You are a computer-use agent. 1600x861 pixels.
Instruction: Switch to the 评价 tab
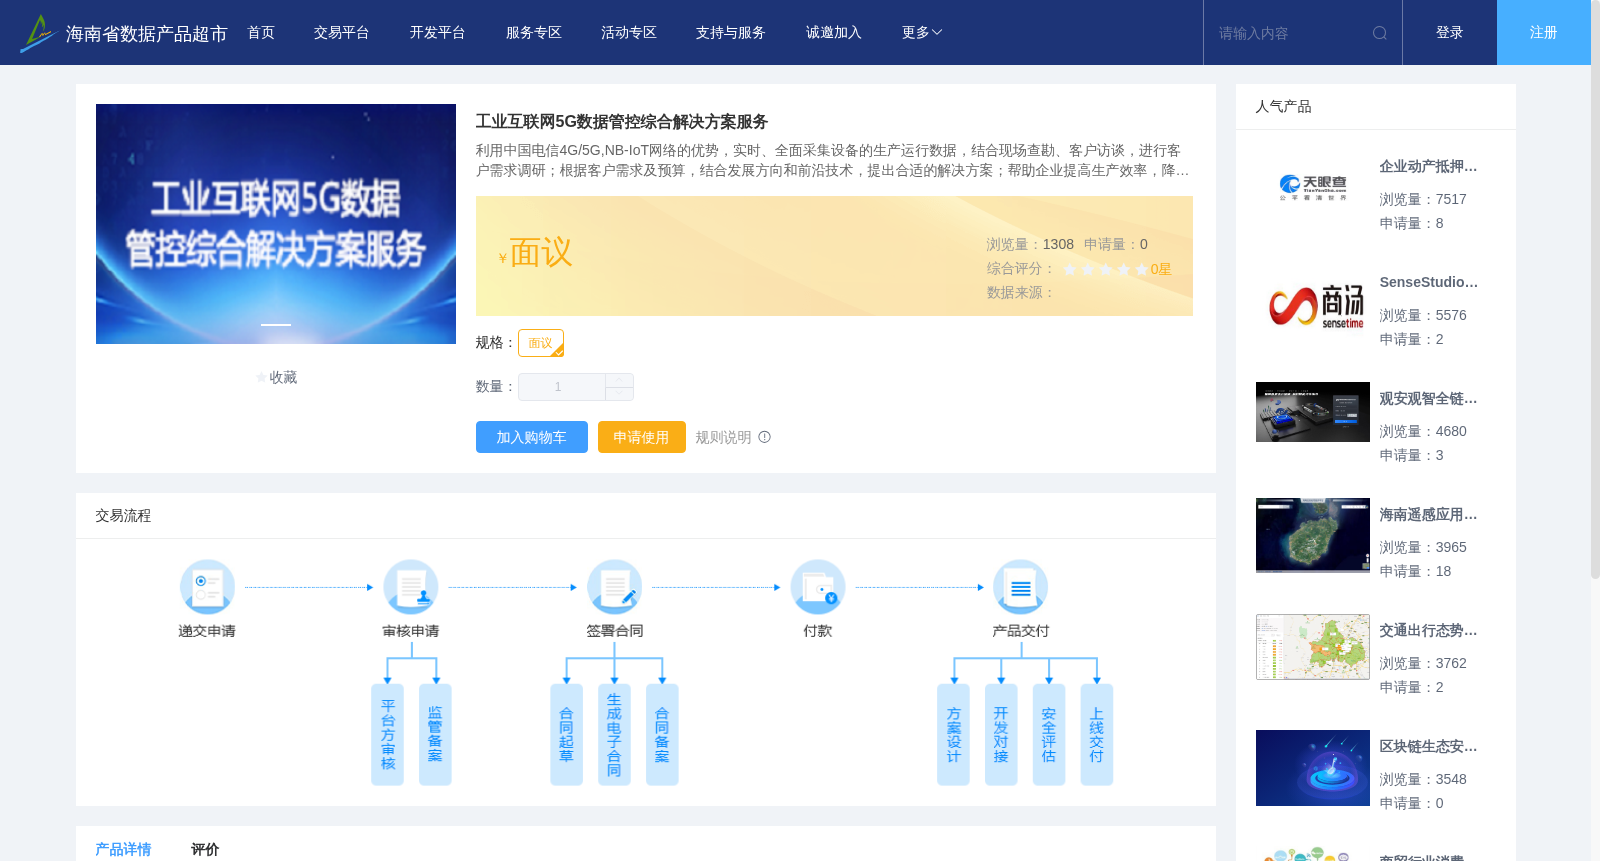205,849
